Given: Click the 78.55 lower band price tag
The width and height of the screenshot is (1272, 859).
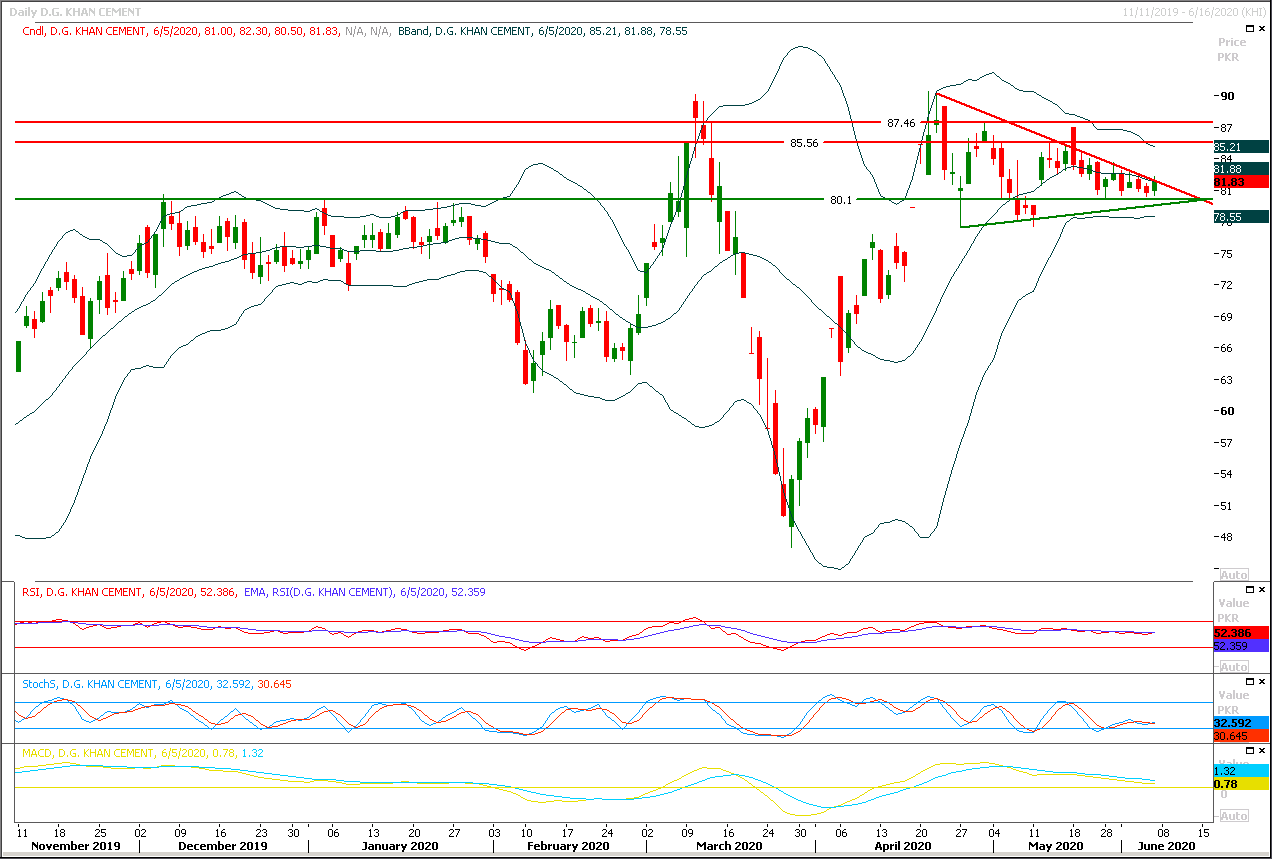Looking at the screenshot, I should coord(1240,216).
